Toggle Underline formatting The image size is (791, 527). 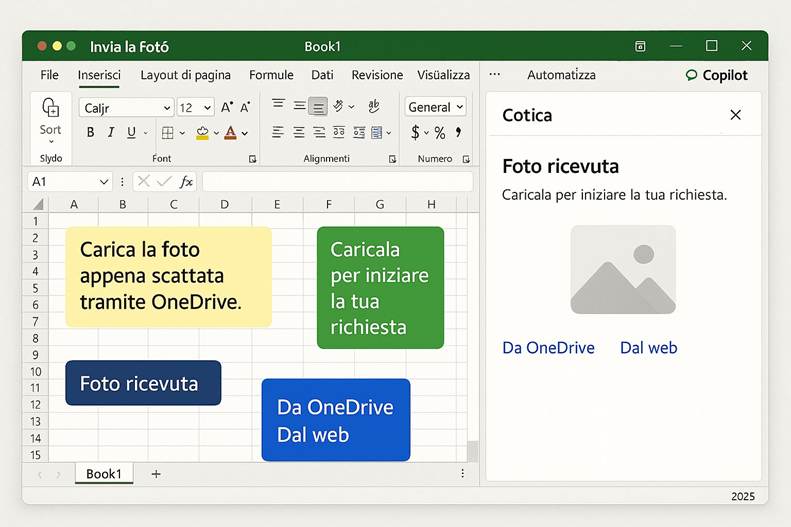pos(131,133)
